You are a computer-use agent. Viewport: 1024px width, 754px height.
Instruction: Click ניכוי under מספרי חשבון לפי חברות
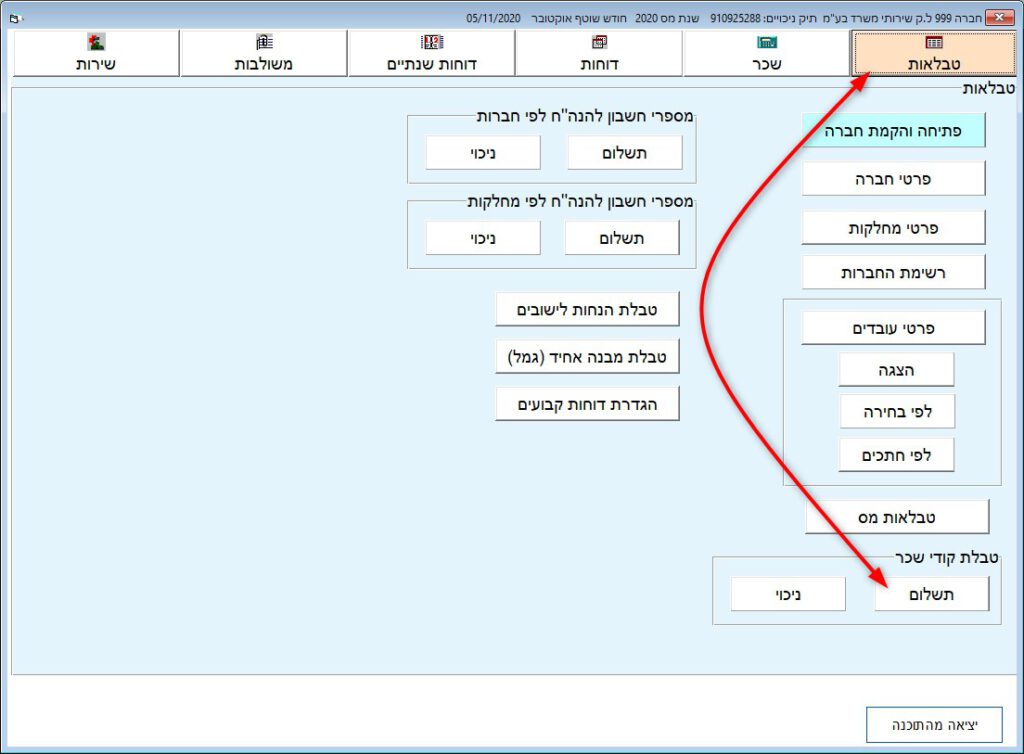click(483, 153)
